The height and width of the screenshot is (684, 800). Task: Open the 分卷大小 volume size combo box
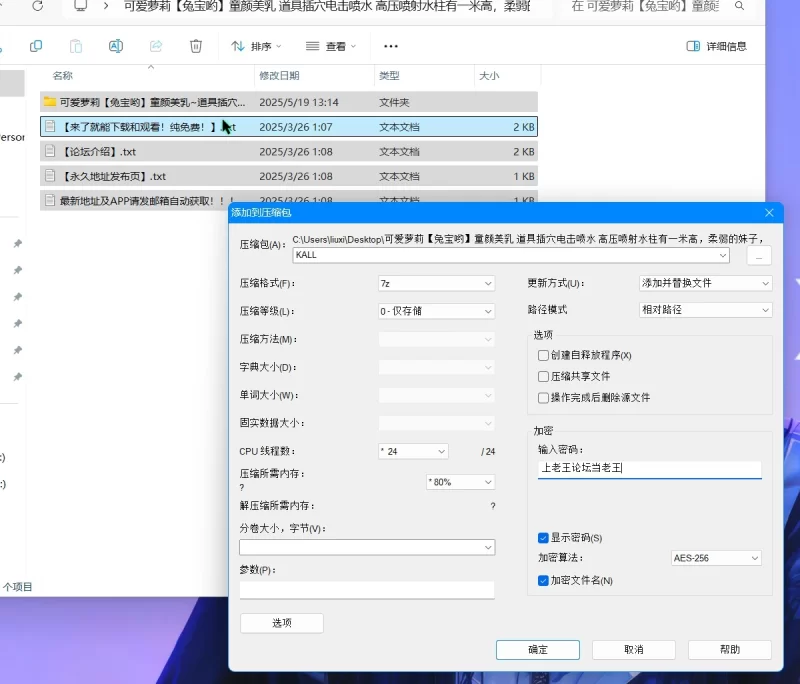367,547
